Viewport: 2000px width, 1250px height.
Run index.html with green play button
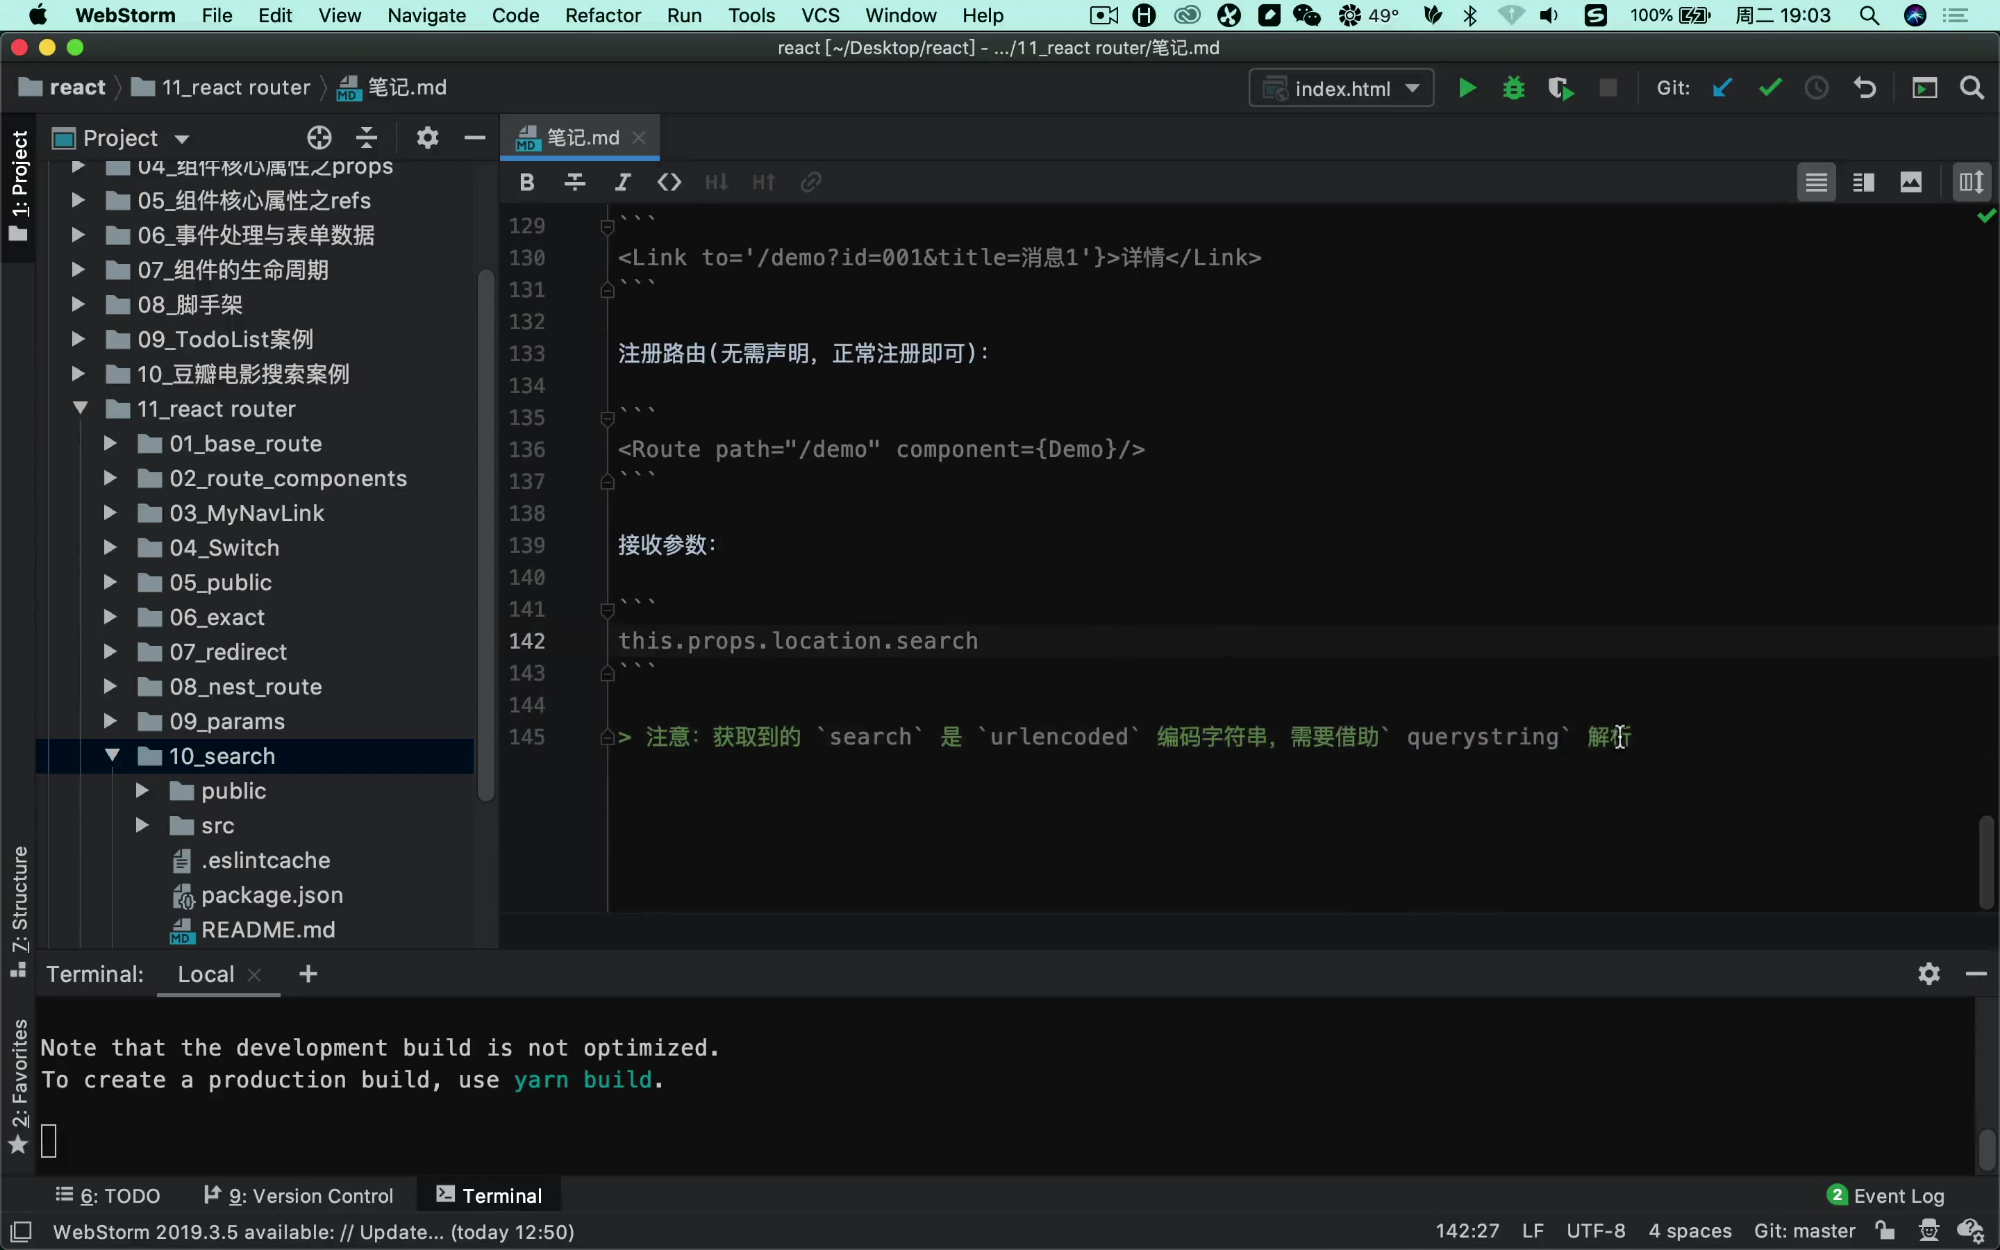1467,88
